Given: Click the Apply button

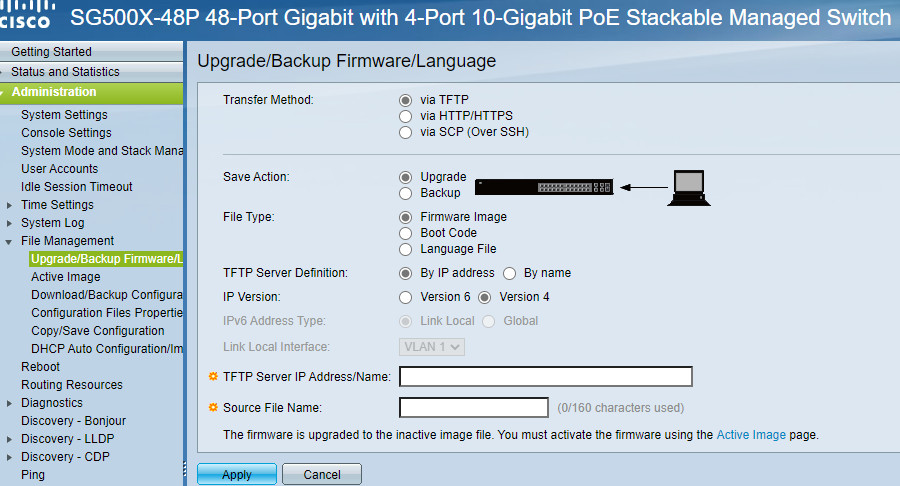Looking at the screenshot, I should (x=237, y=475).
